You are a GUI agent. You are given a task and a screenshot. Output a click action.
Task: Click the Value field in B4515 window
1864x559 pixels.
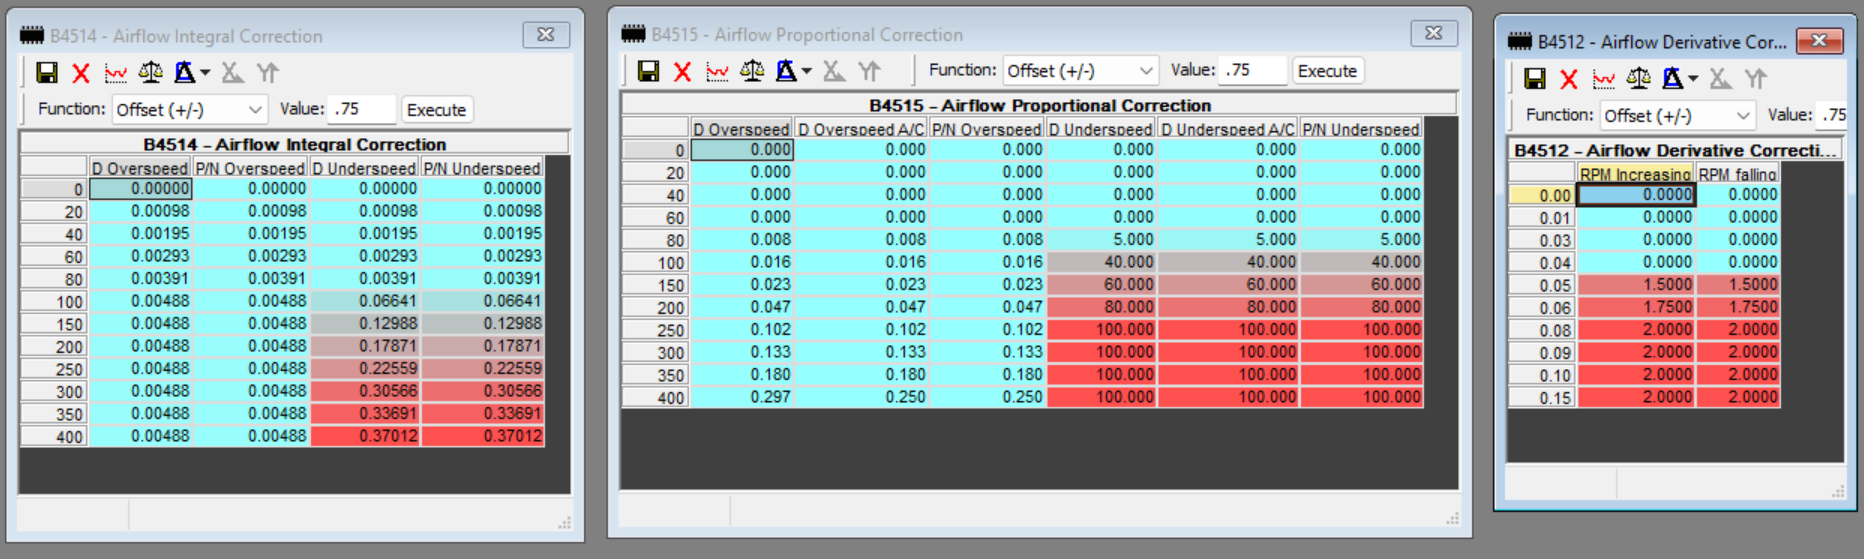[1254, 70]
